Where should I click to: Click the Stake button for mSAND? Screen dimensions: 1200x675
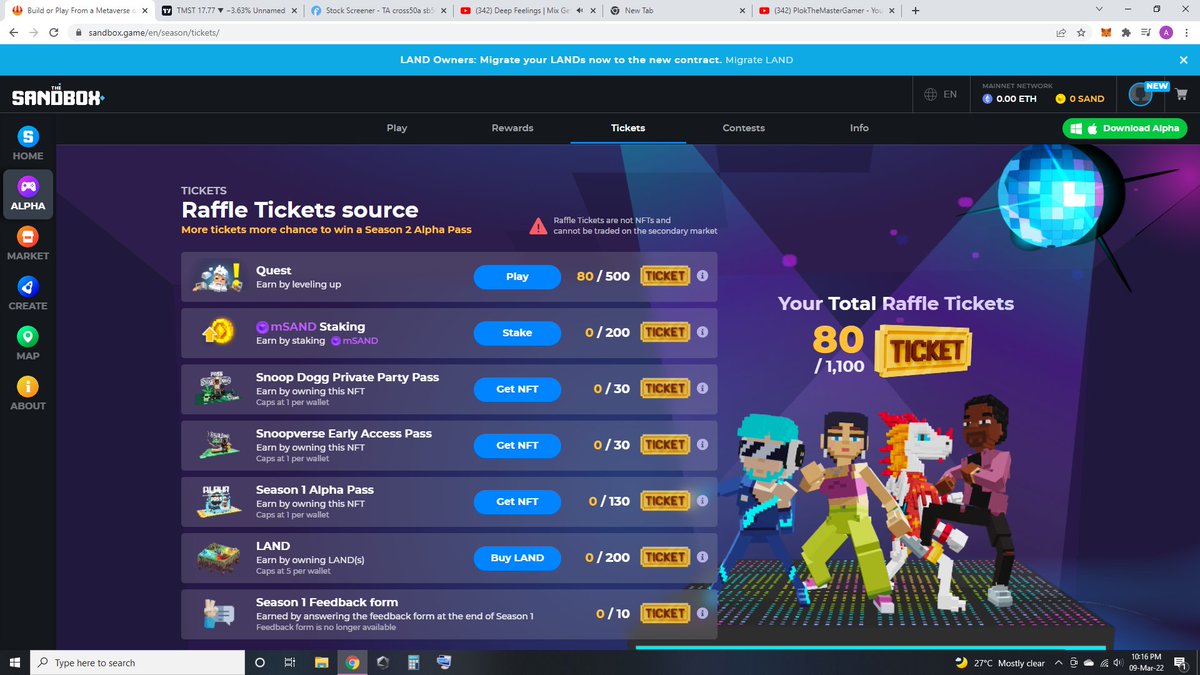tap(517, 332)
